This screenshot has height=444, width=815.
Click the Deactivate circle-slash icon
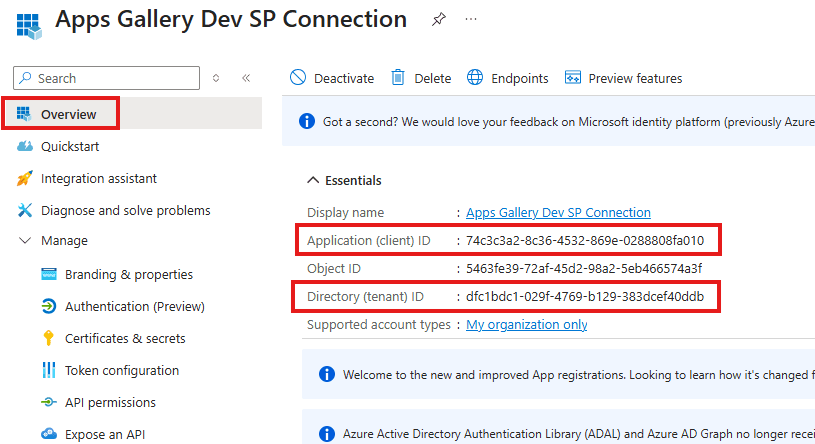[x=298, y=77]
